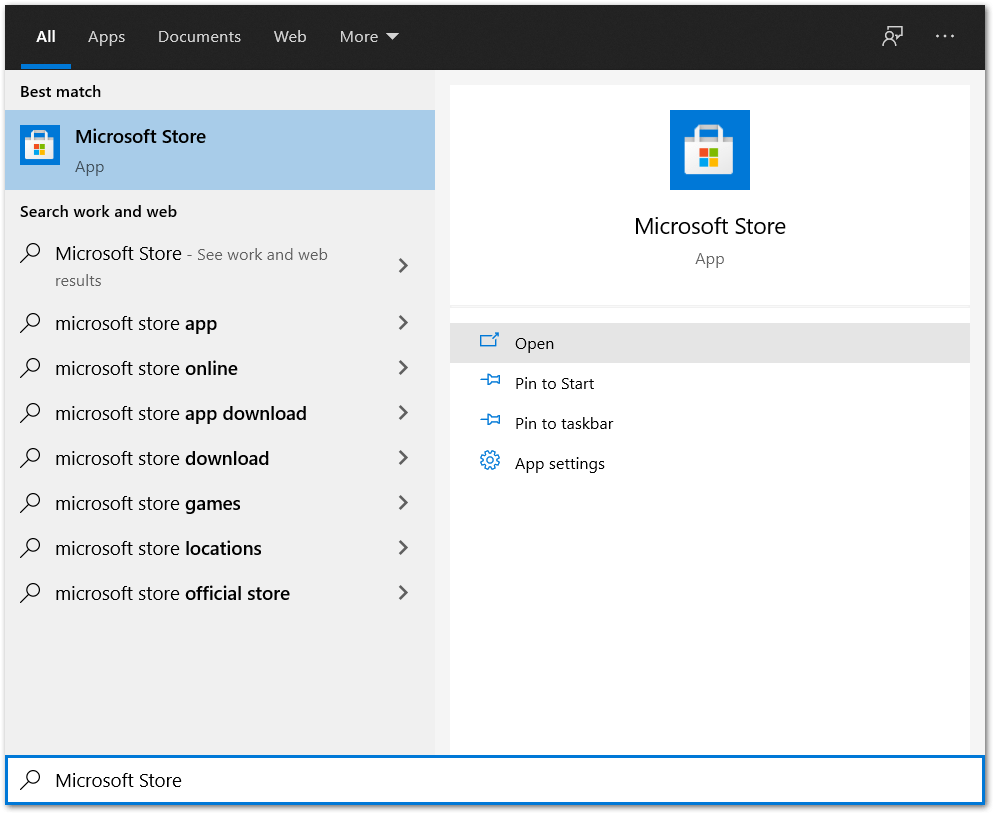Click the search icon beside 'microsoft store app'
Viewport: 994px width, 814px height.
(x=30, y=323)
